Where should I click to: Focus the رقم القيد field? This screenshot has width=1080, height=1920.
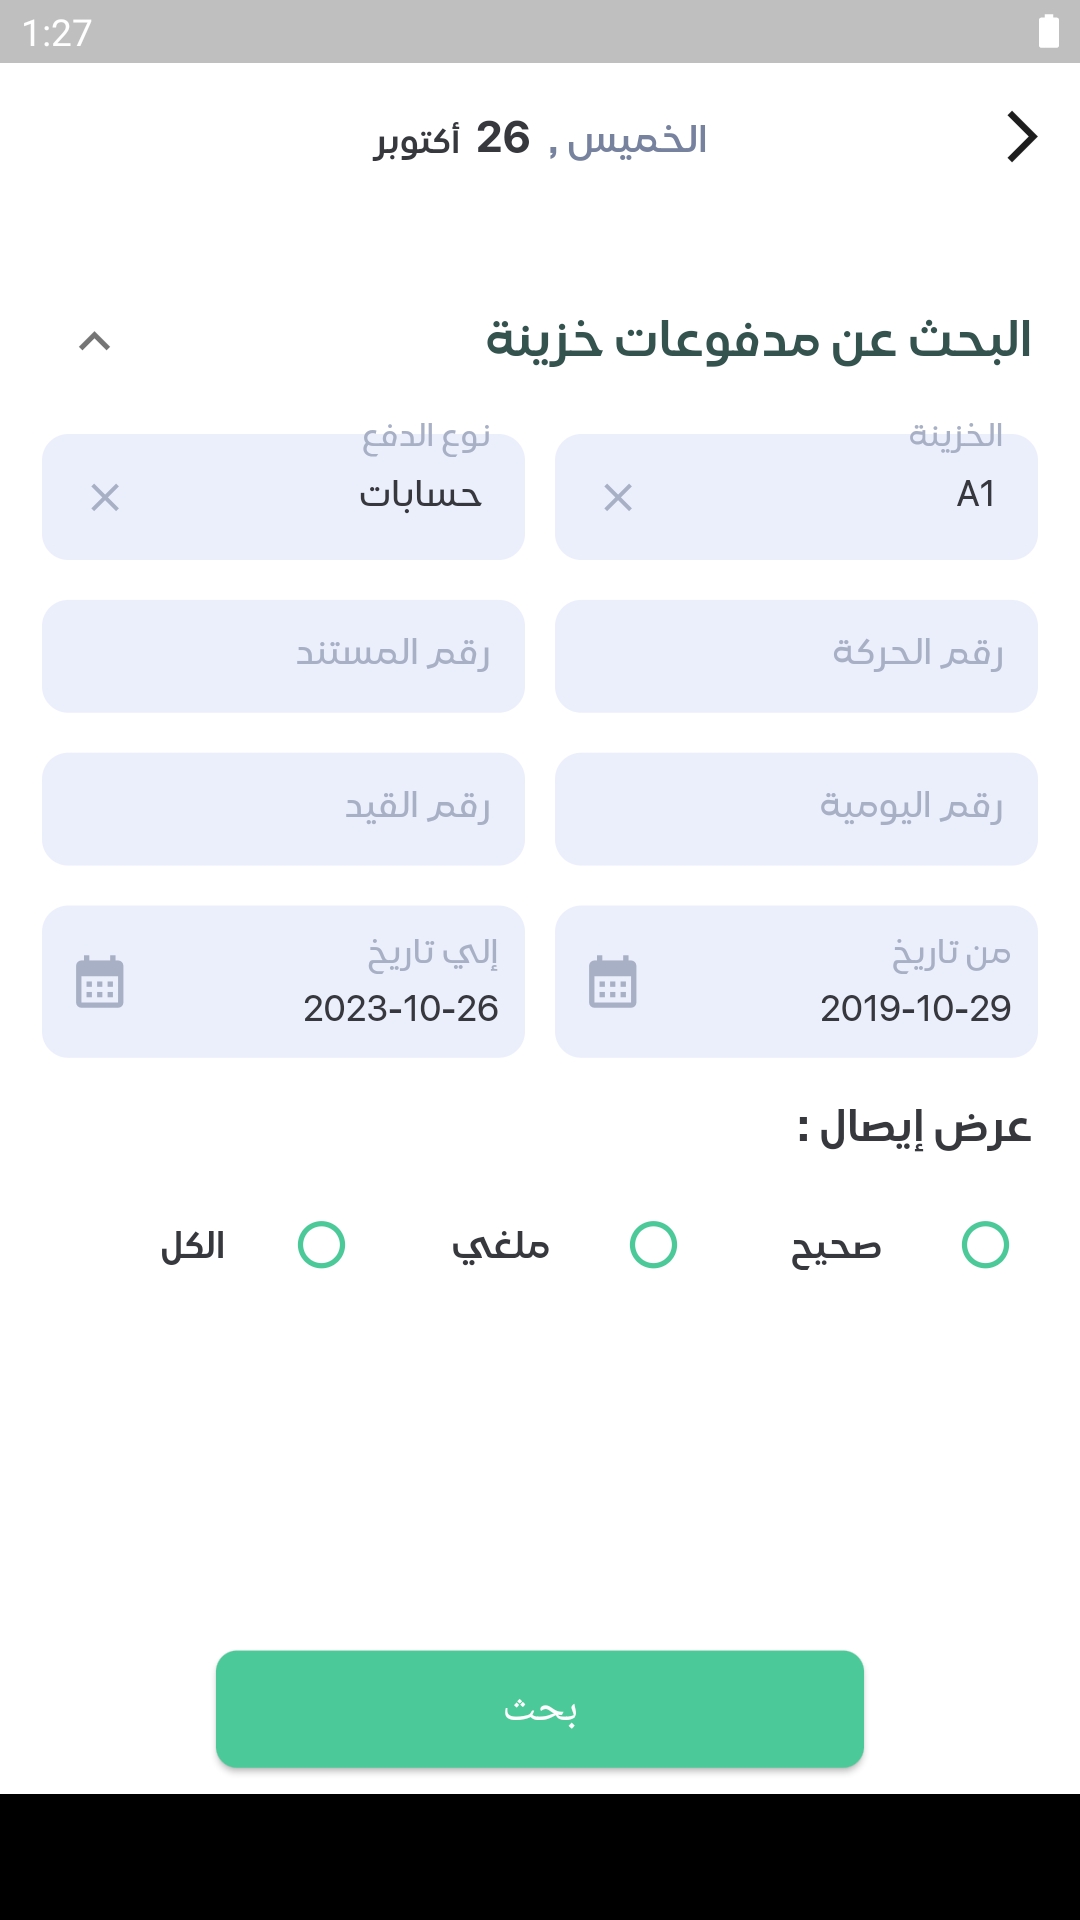[x=283, y=809]
